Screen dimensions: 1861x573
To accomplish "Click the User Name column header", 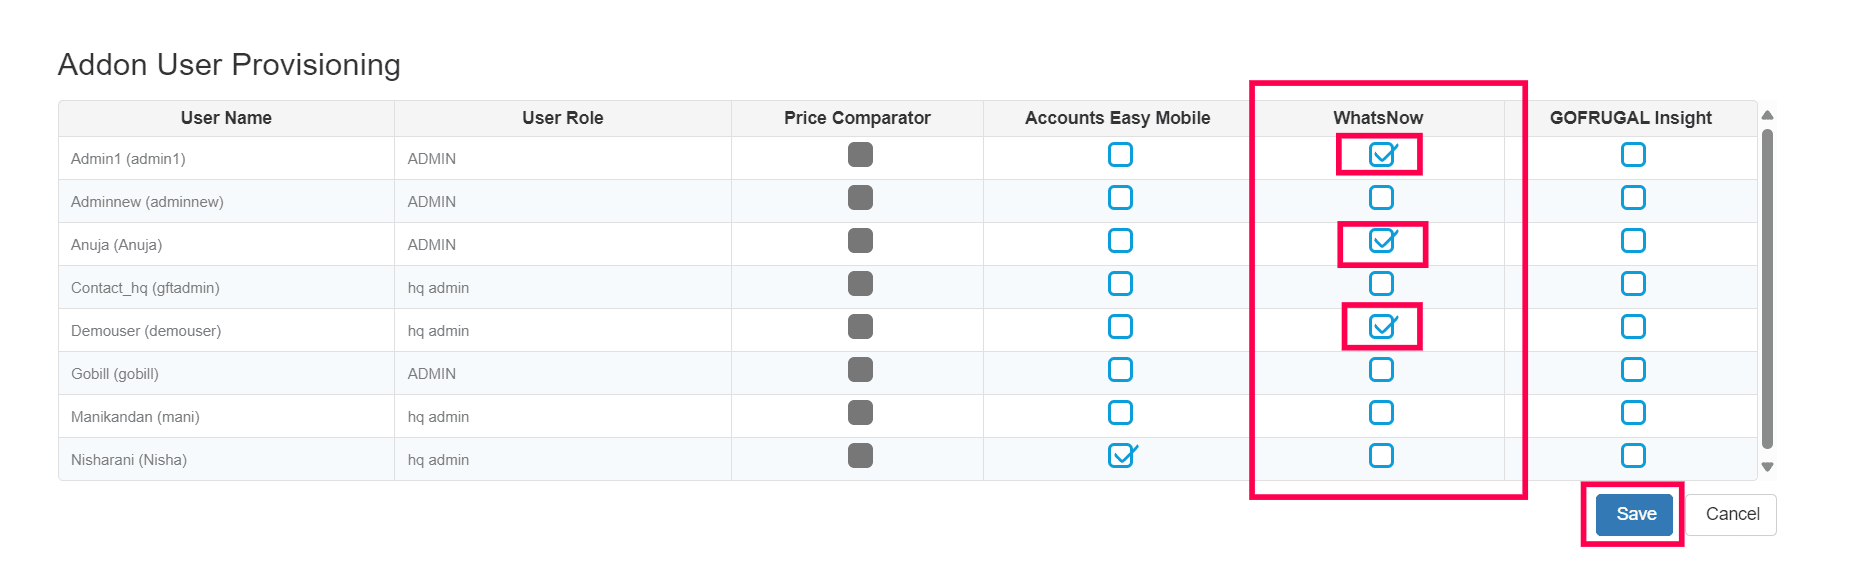I will (x=226, y=118).
